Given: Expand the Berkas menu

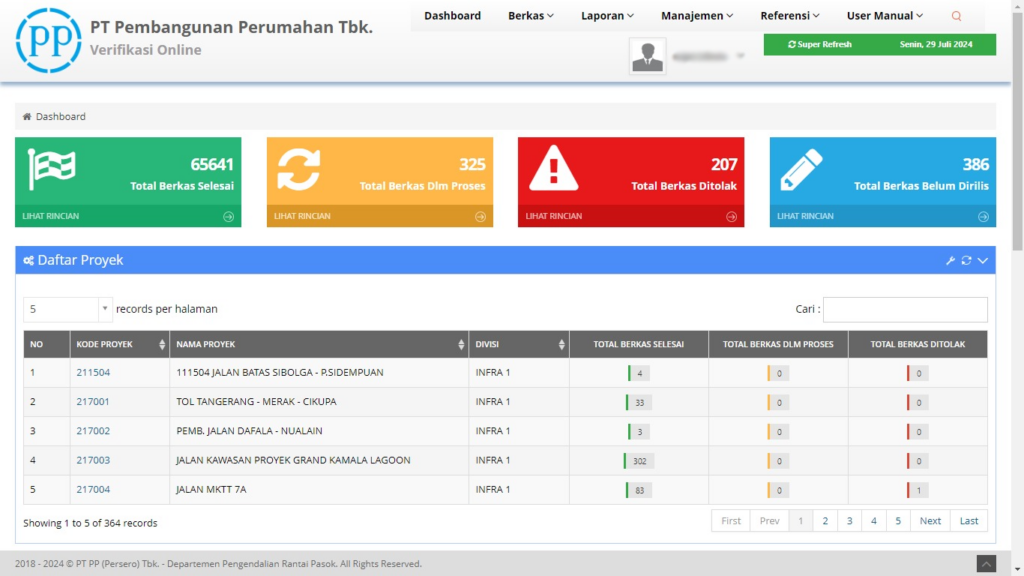Looking at the screenshot, I should [x=531, y=16].
